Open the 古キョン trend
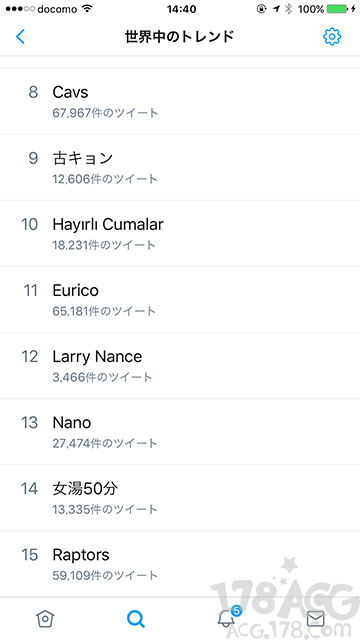This screenshot has width=360, height=640. [180, 167]
